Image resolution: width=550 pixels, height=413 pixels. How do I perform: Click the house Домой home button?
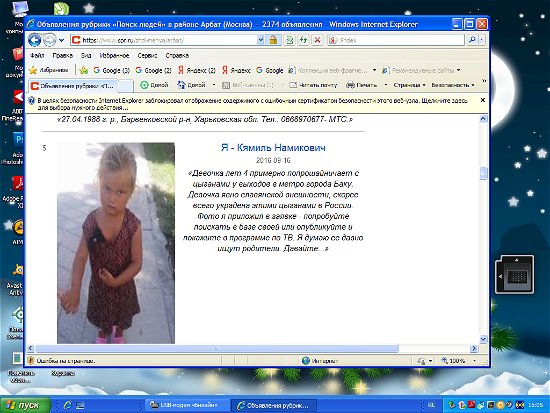192,85
